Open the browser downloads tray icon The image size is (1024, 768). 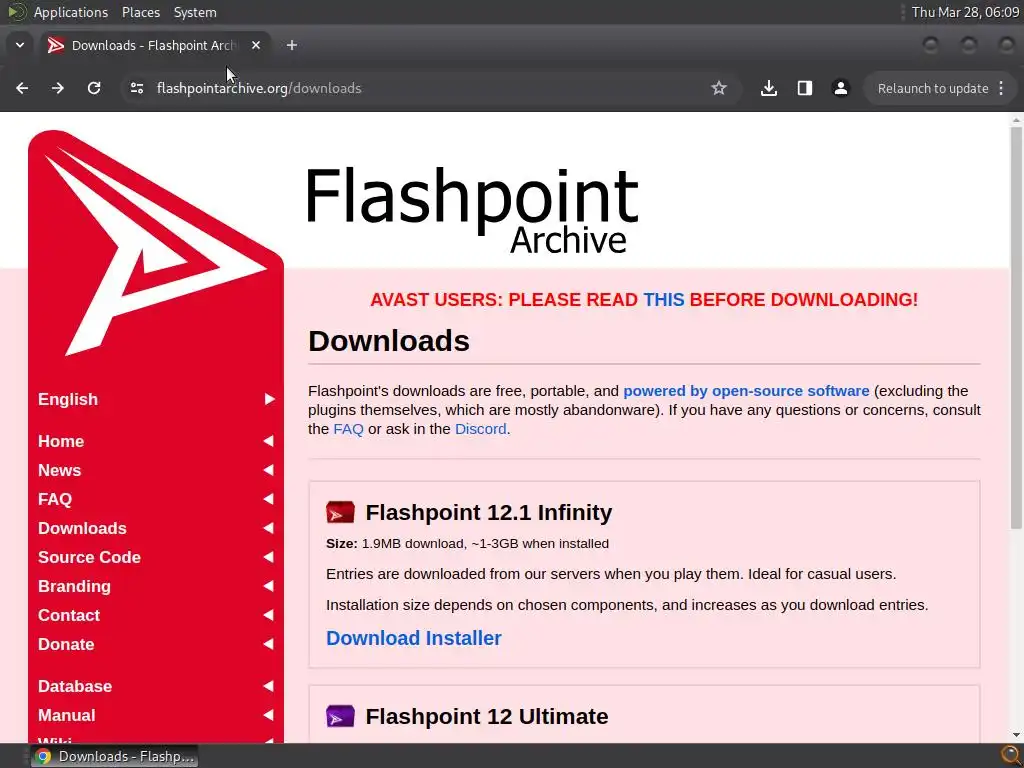click(769, 88)
